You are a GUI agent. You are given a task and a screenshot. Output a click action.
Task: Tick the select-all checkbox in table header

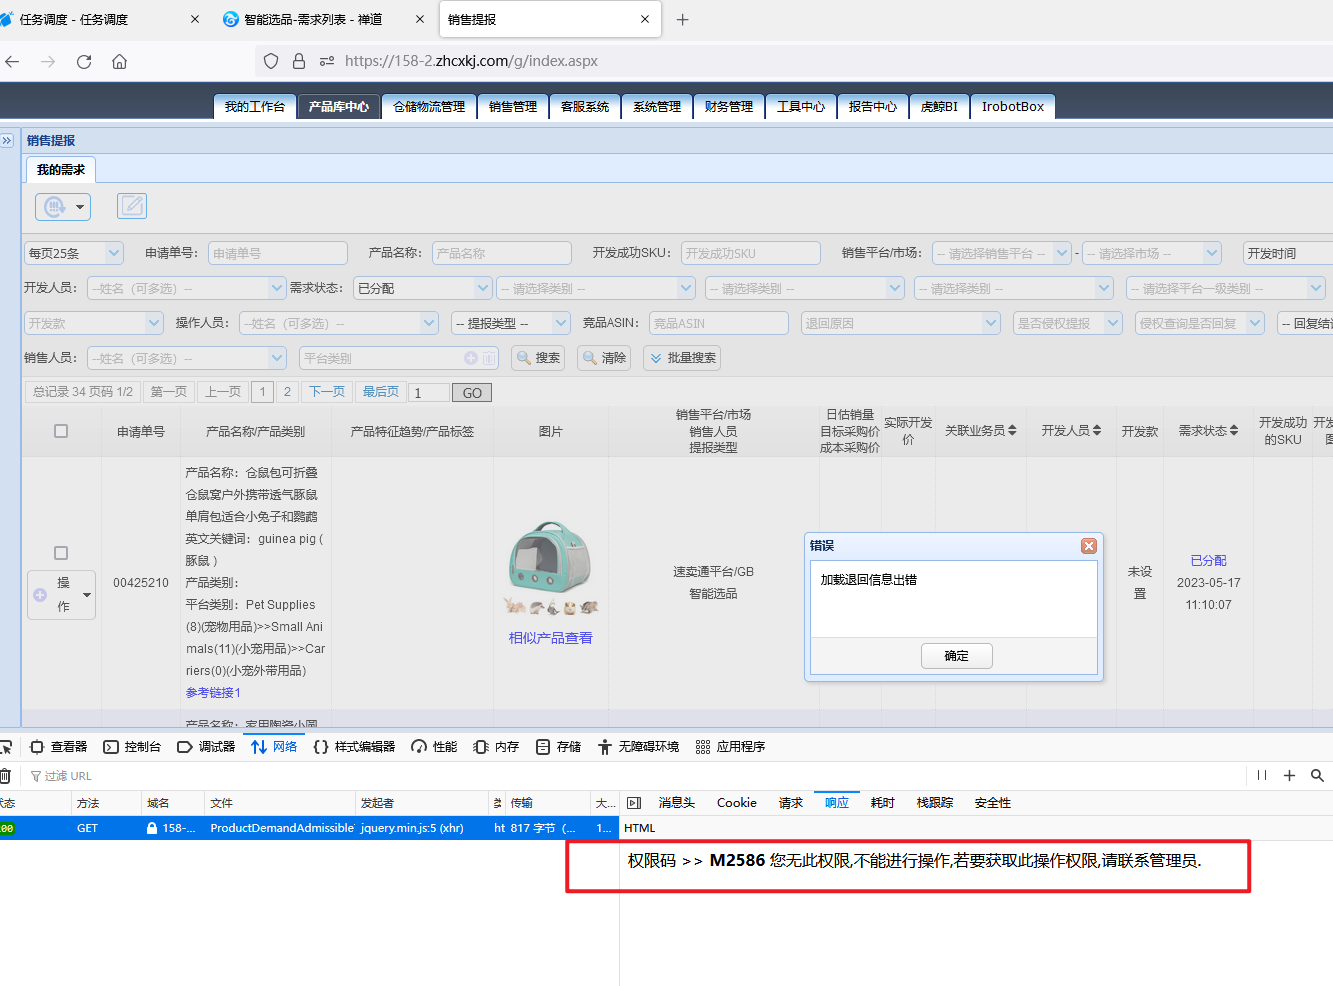tap(61, 431)
